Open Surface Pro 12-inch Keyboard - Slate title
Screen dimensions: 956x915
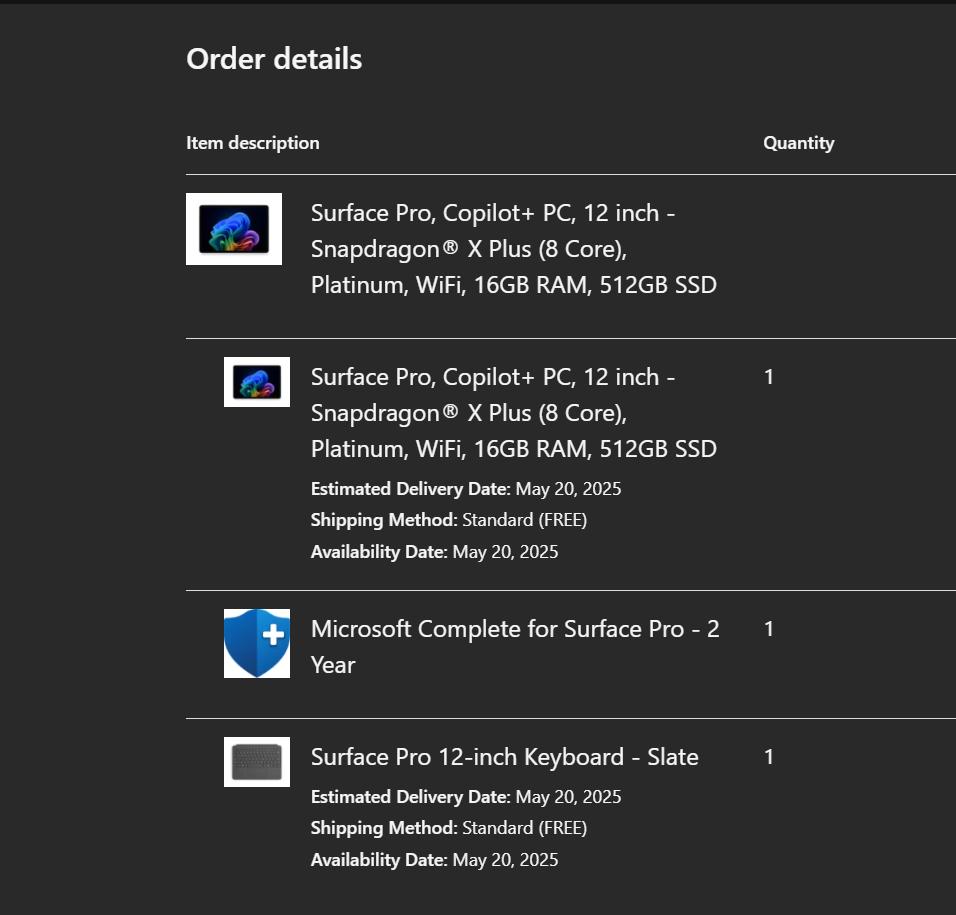(504, 757)
